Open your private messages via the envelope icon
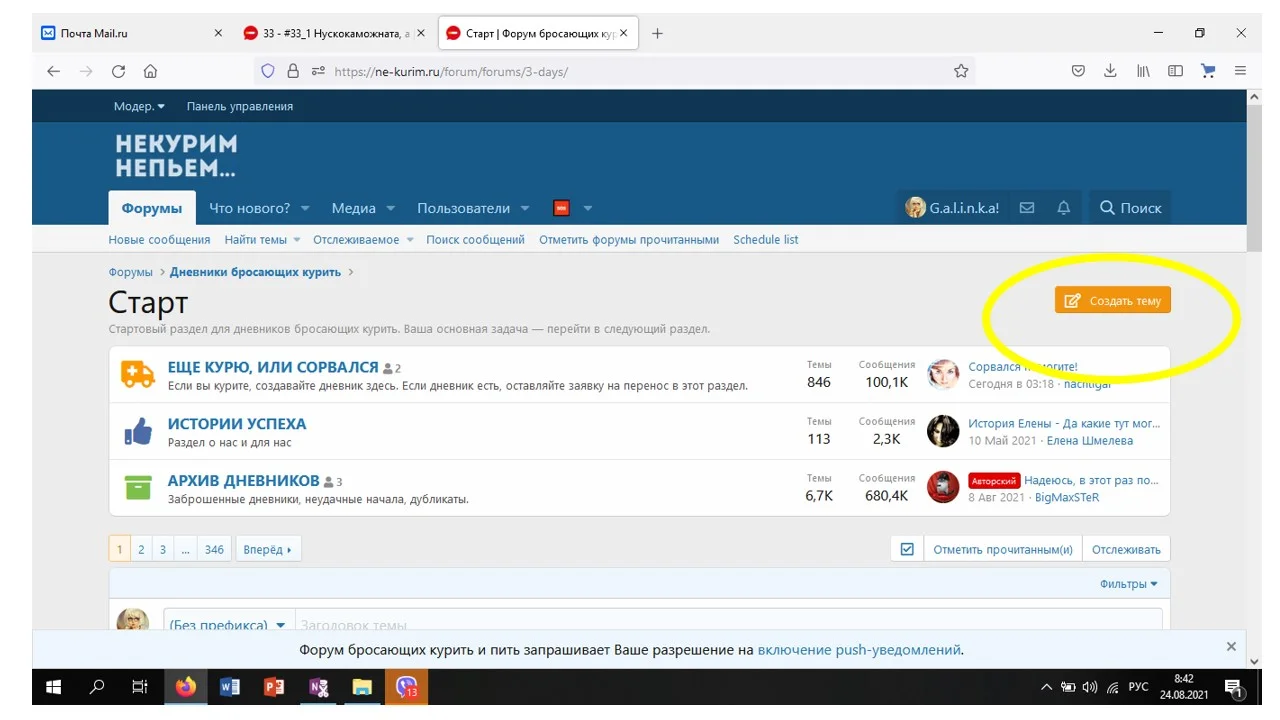1280x720 pixels. (1027, 207)
